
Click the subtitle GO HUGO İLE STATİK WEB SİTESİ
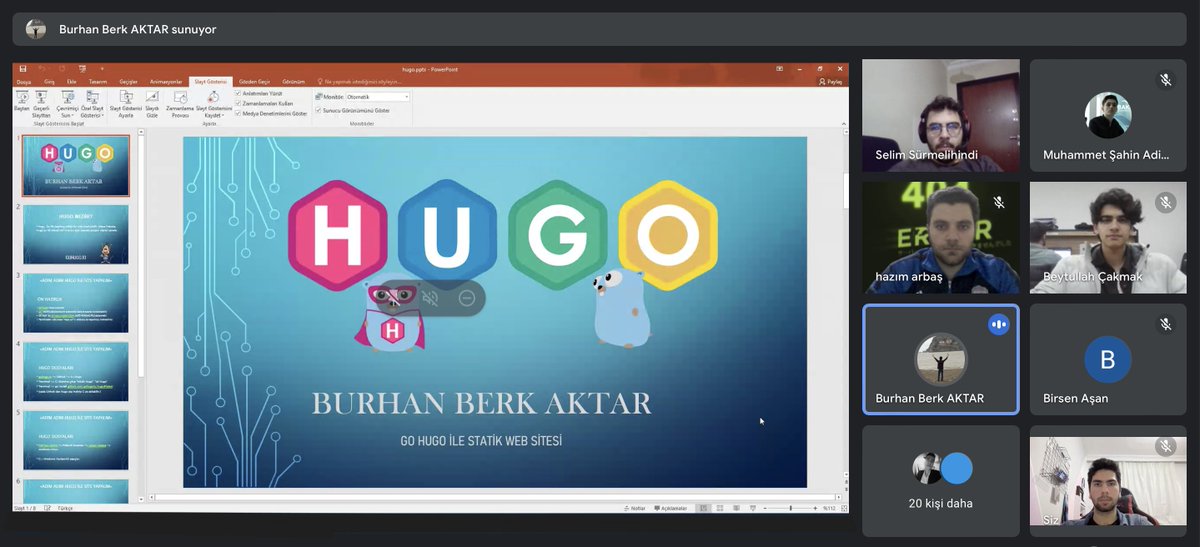[481, 441]
